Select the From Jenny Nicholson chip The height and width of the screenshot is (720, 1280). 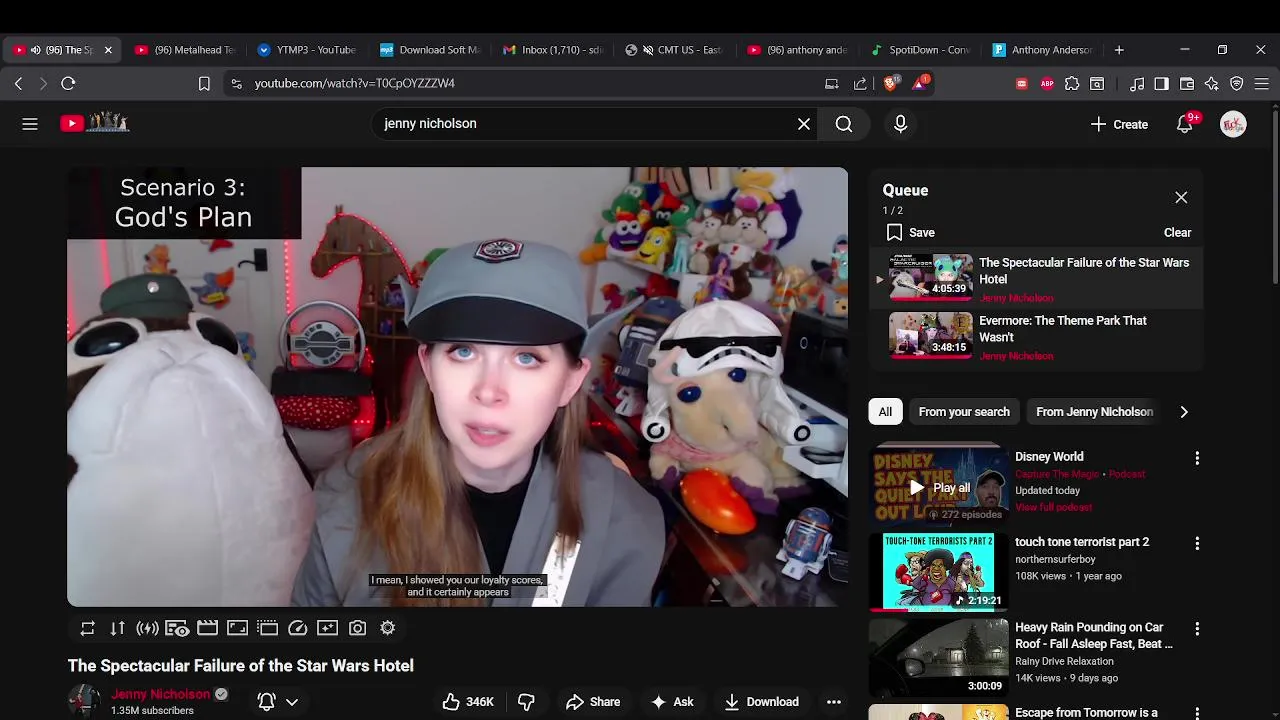(1094, 412)
